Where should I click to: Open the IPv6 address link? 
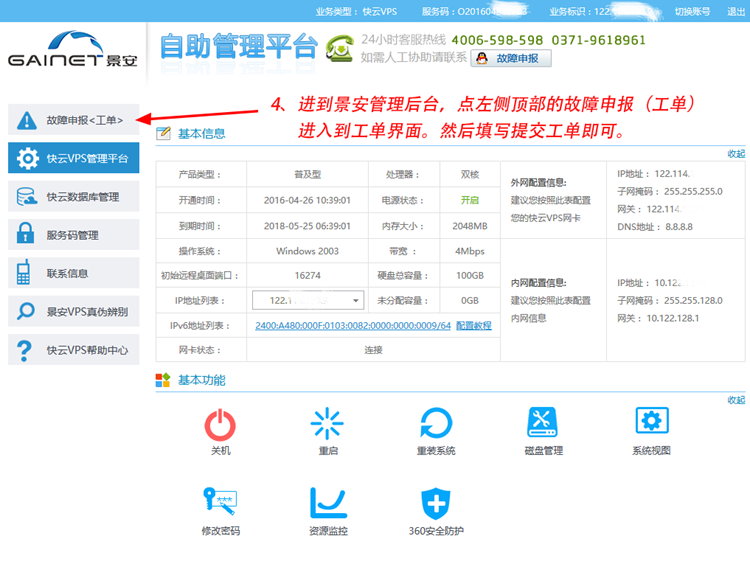[353, 325]
